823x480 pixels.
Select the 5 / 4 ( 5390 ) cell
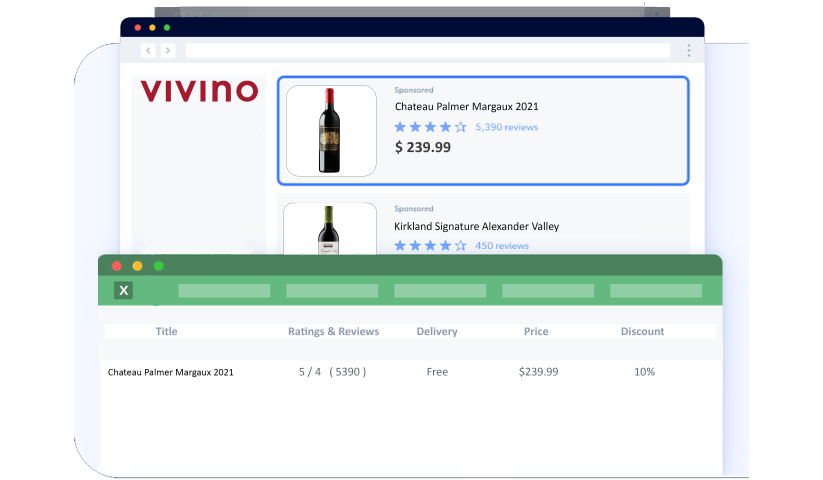pos(332,372)
